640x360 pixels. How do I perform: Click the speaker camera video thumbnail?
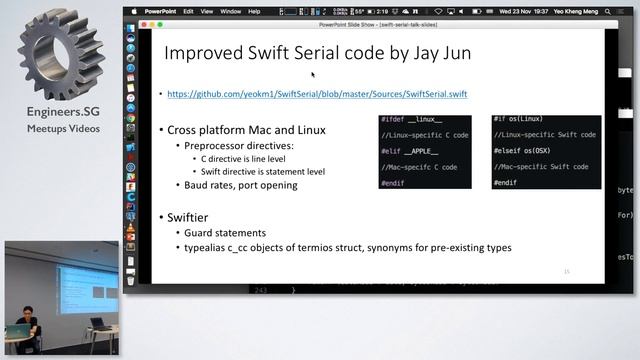62,298
